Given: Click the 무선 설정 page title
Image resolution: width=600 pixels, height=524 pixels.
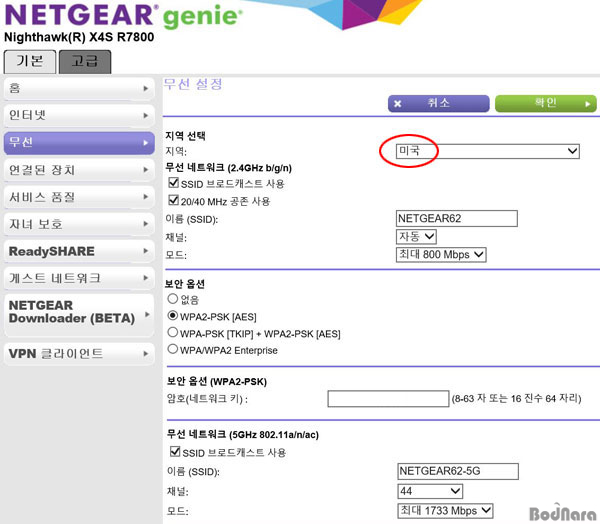Looking at the screenshot, I should [193, 84].
